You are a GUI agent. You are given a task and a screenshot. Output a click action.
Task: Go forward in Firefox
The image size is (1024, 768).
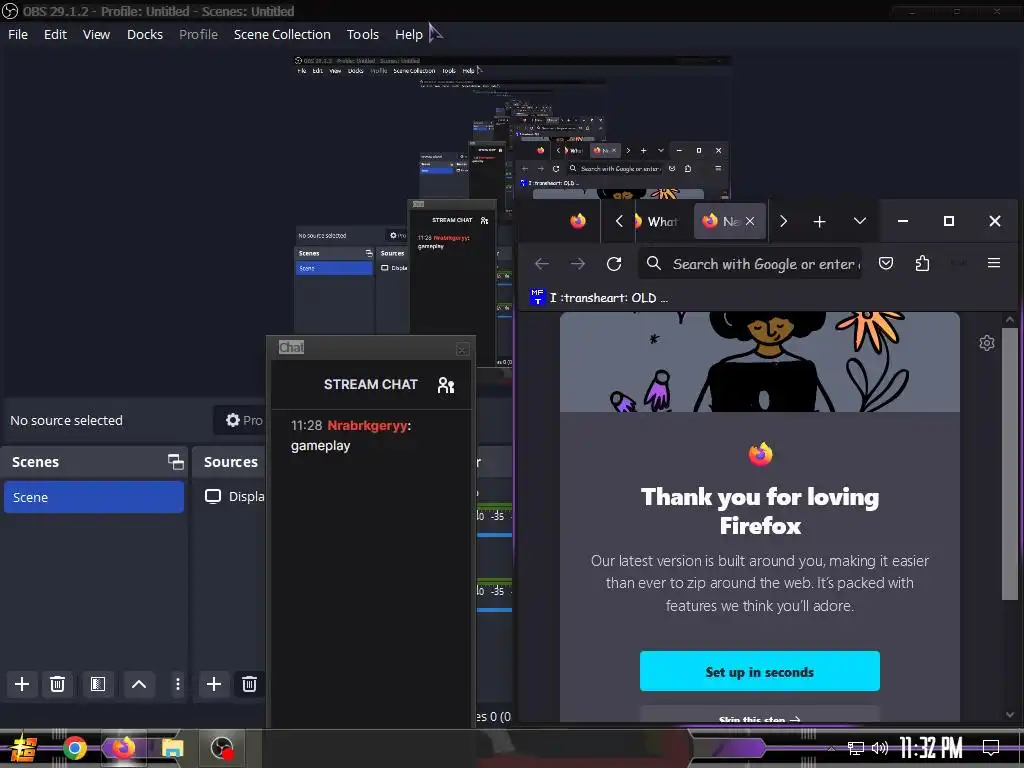pyautogui.click(x=578, y=264)
